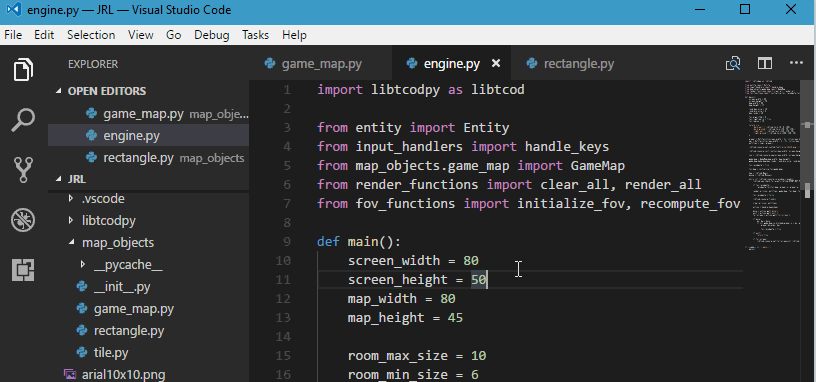Select engine.py in Open Editors
This screenshot has height=382, width=816.
(148, 135)
